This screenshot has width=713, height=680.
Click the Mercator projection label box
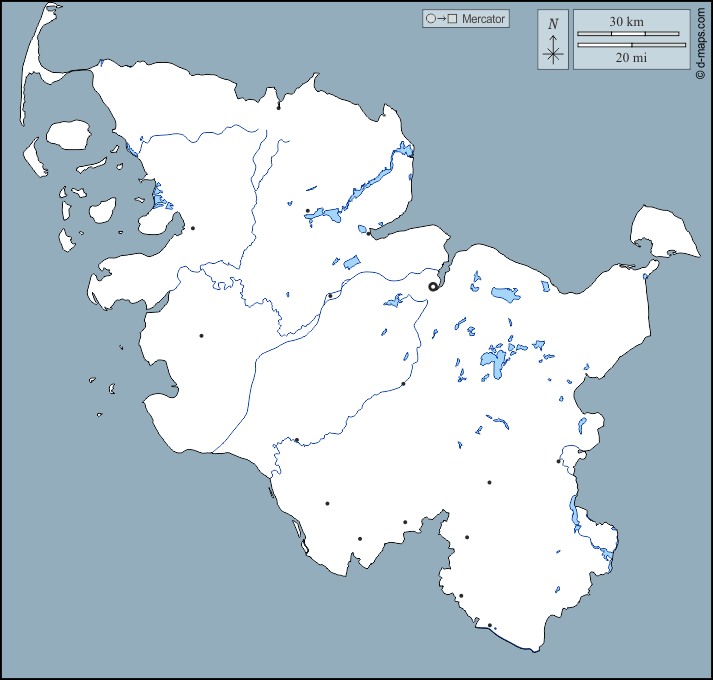pyautogui.click(x=466, y=19)
